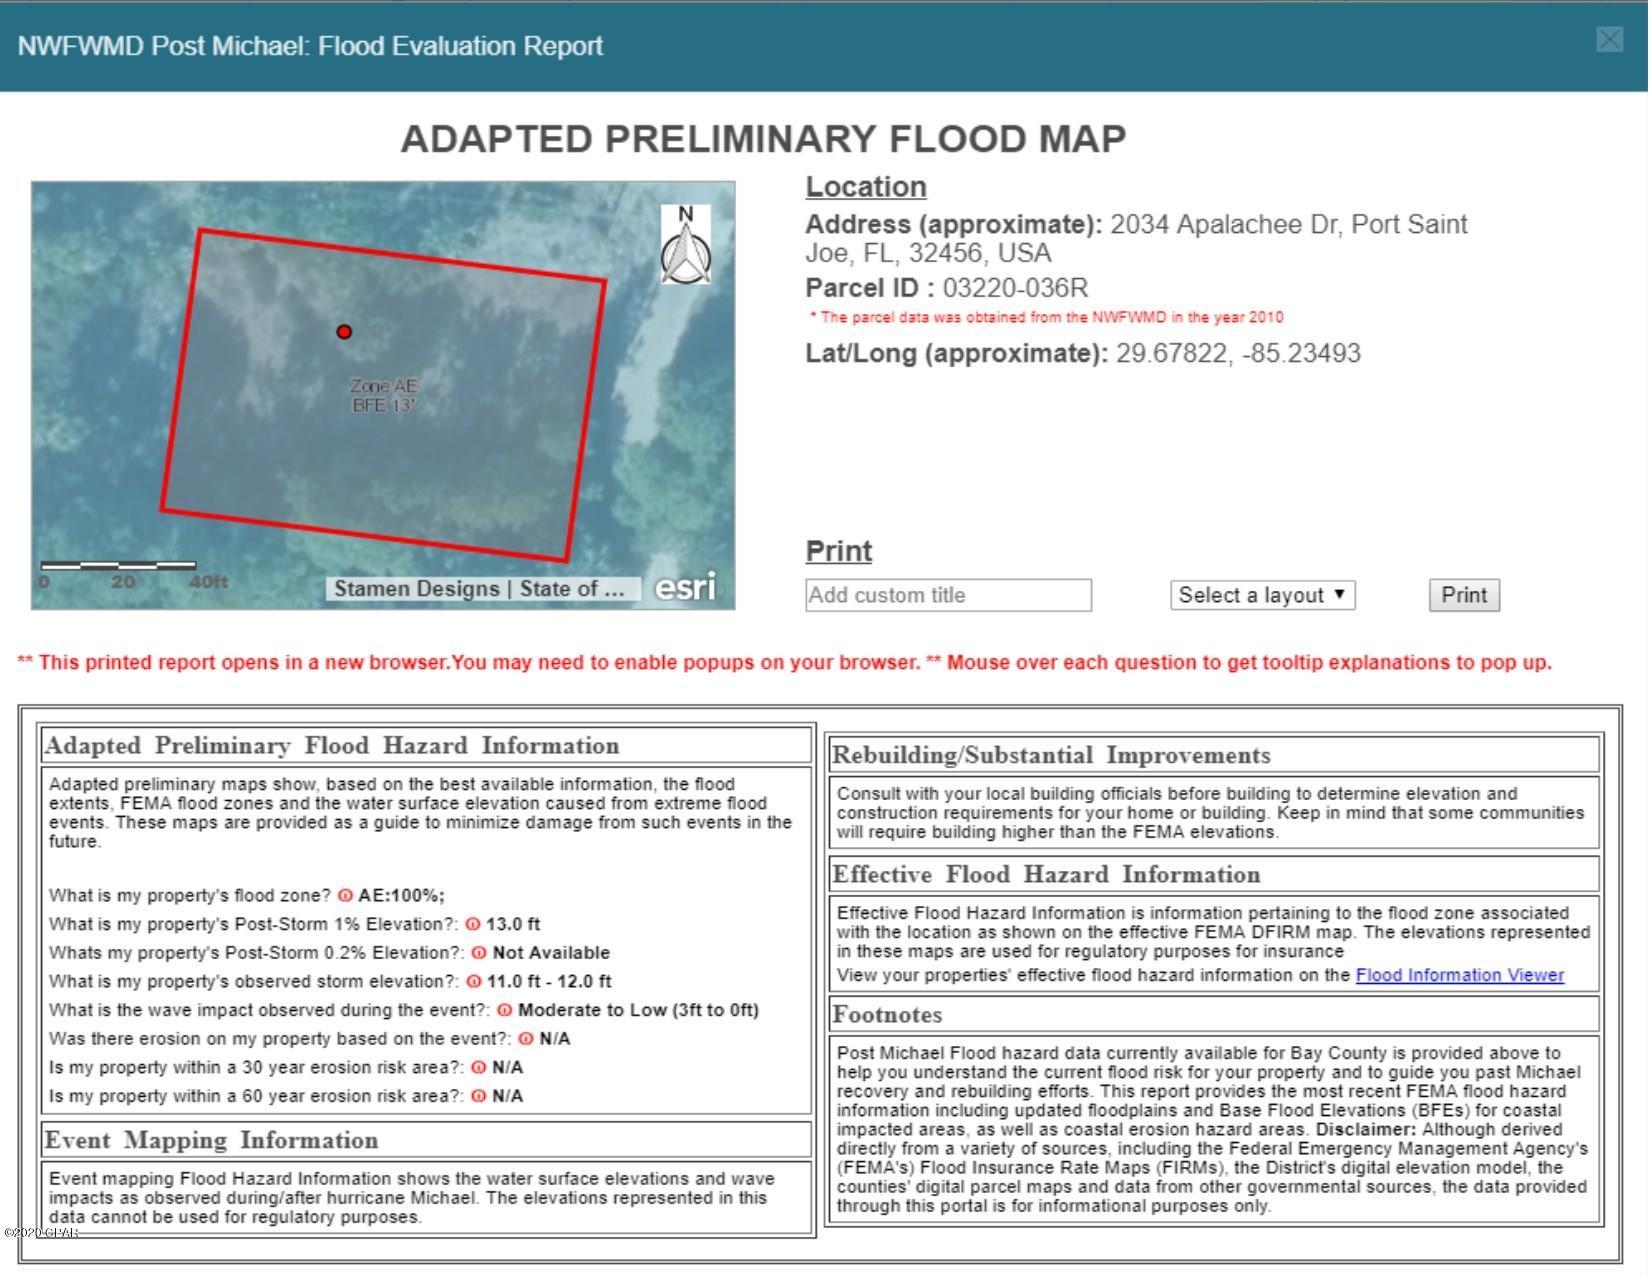Click the red location marker on map
Screen dimensions: 1650x1275
coord(344,332)
